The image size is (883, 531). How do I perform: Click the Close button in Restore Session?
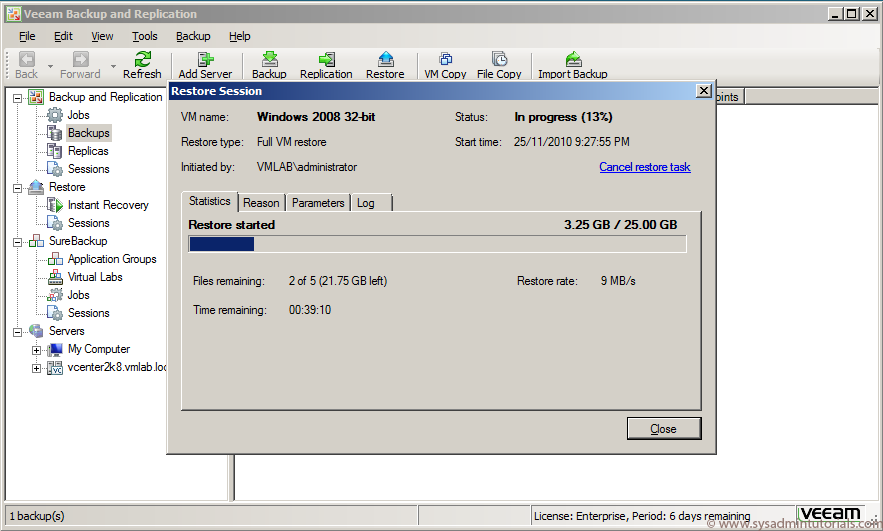[x=664, y=429]
